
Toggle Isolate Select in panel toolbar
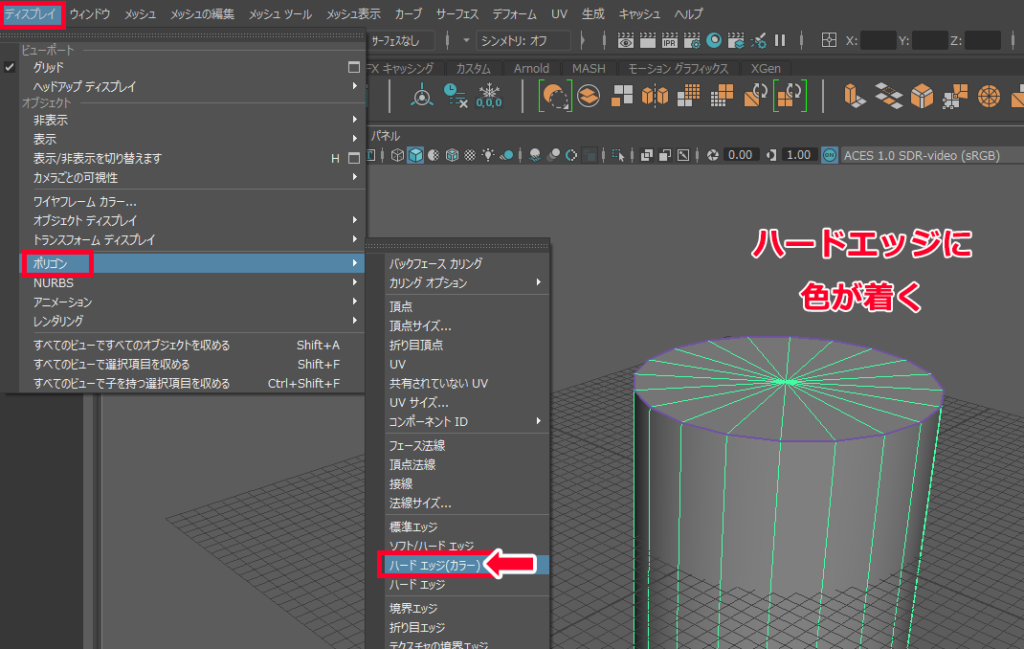point(618,155)
